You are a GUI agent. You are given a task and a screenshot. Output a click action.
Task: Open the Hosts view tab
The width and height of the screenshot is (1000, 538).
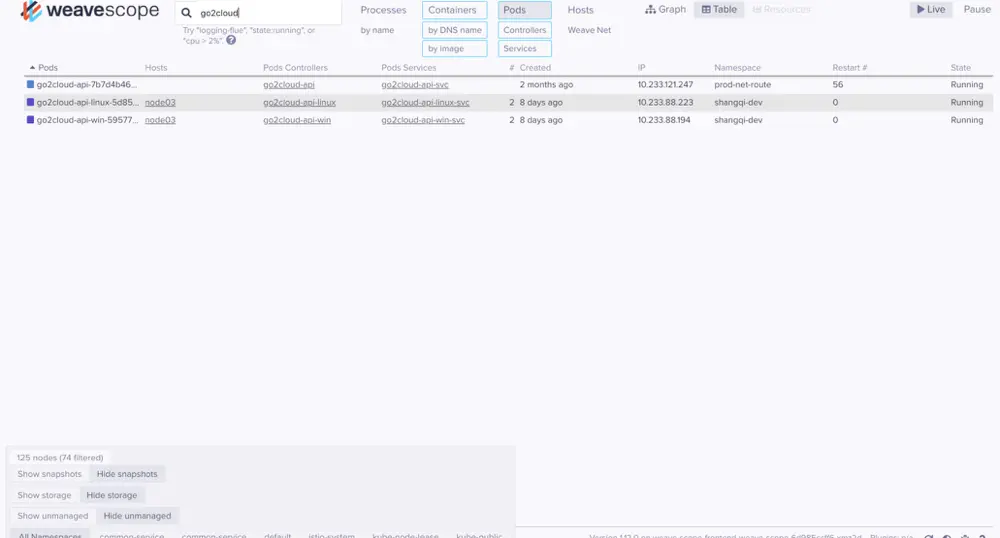[x=580, y=10]
